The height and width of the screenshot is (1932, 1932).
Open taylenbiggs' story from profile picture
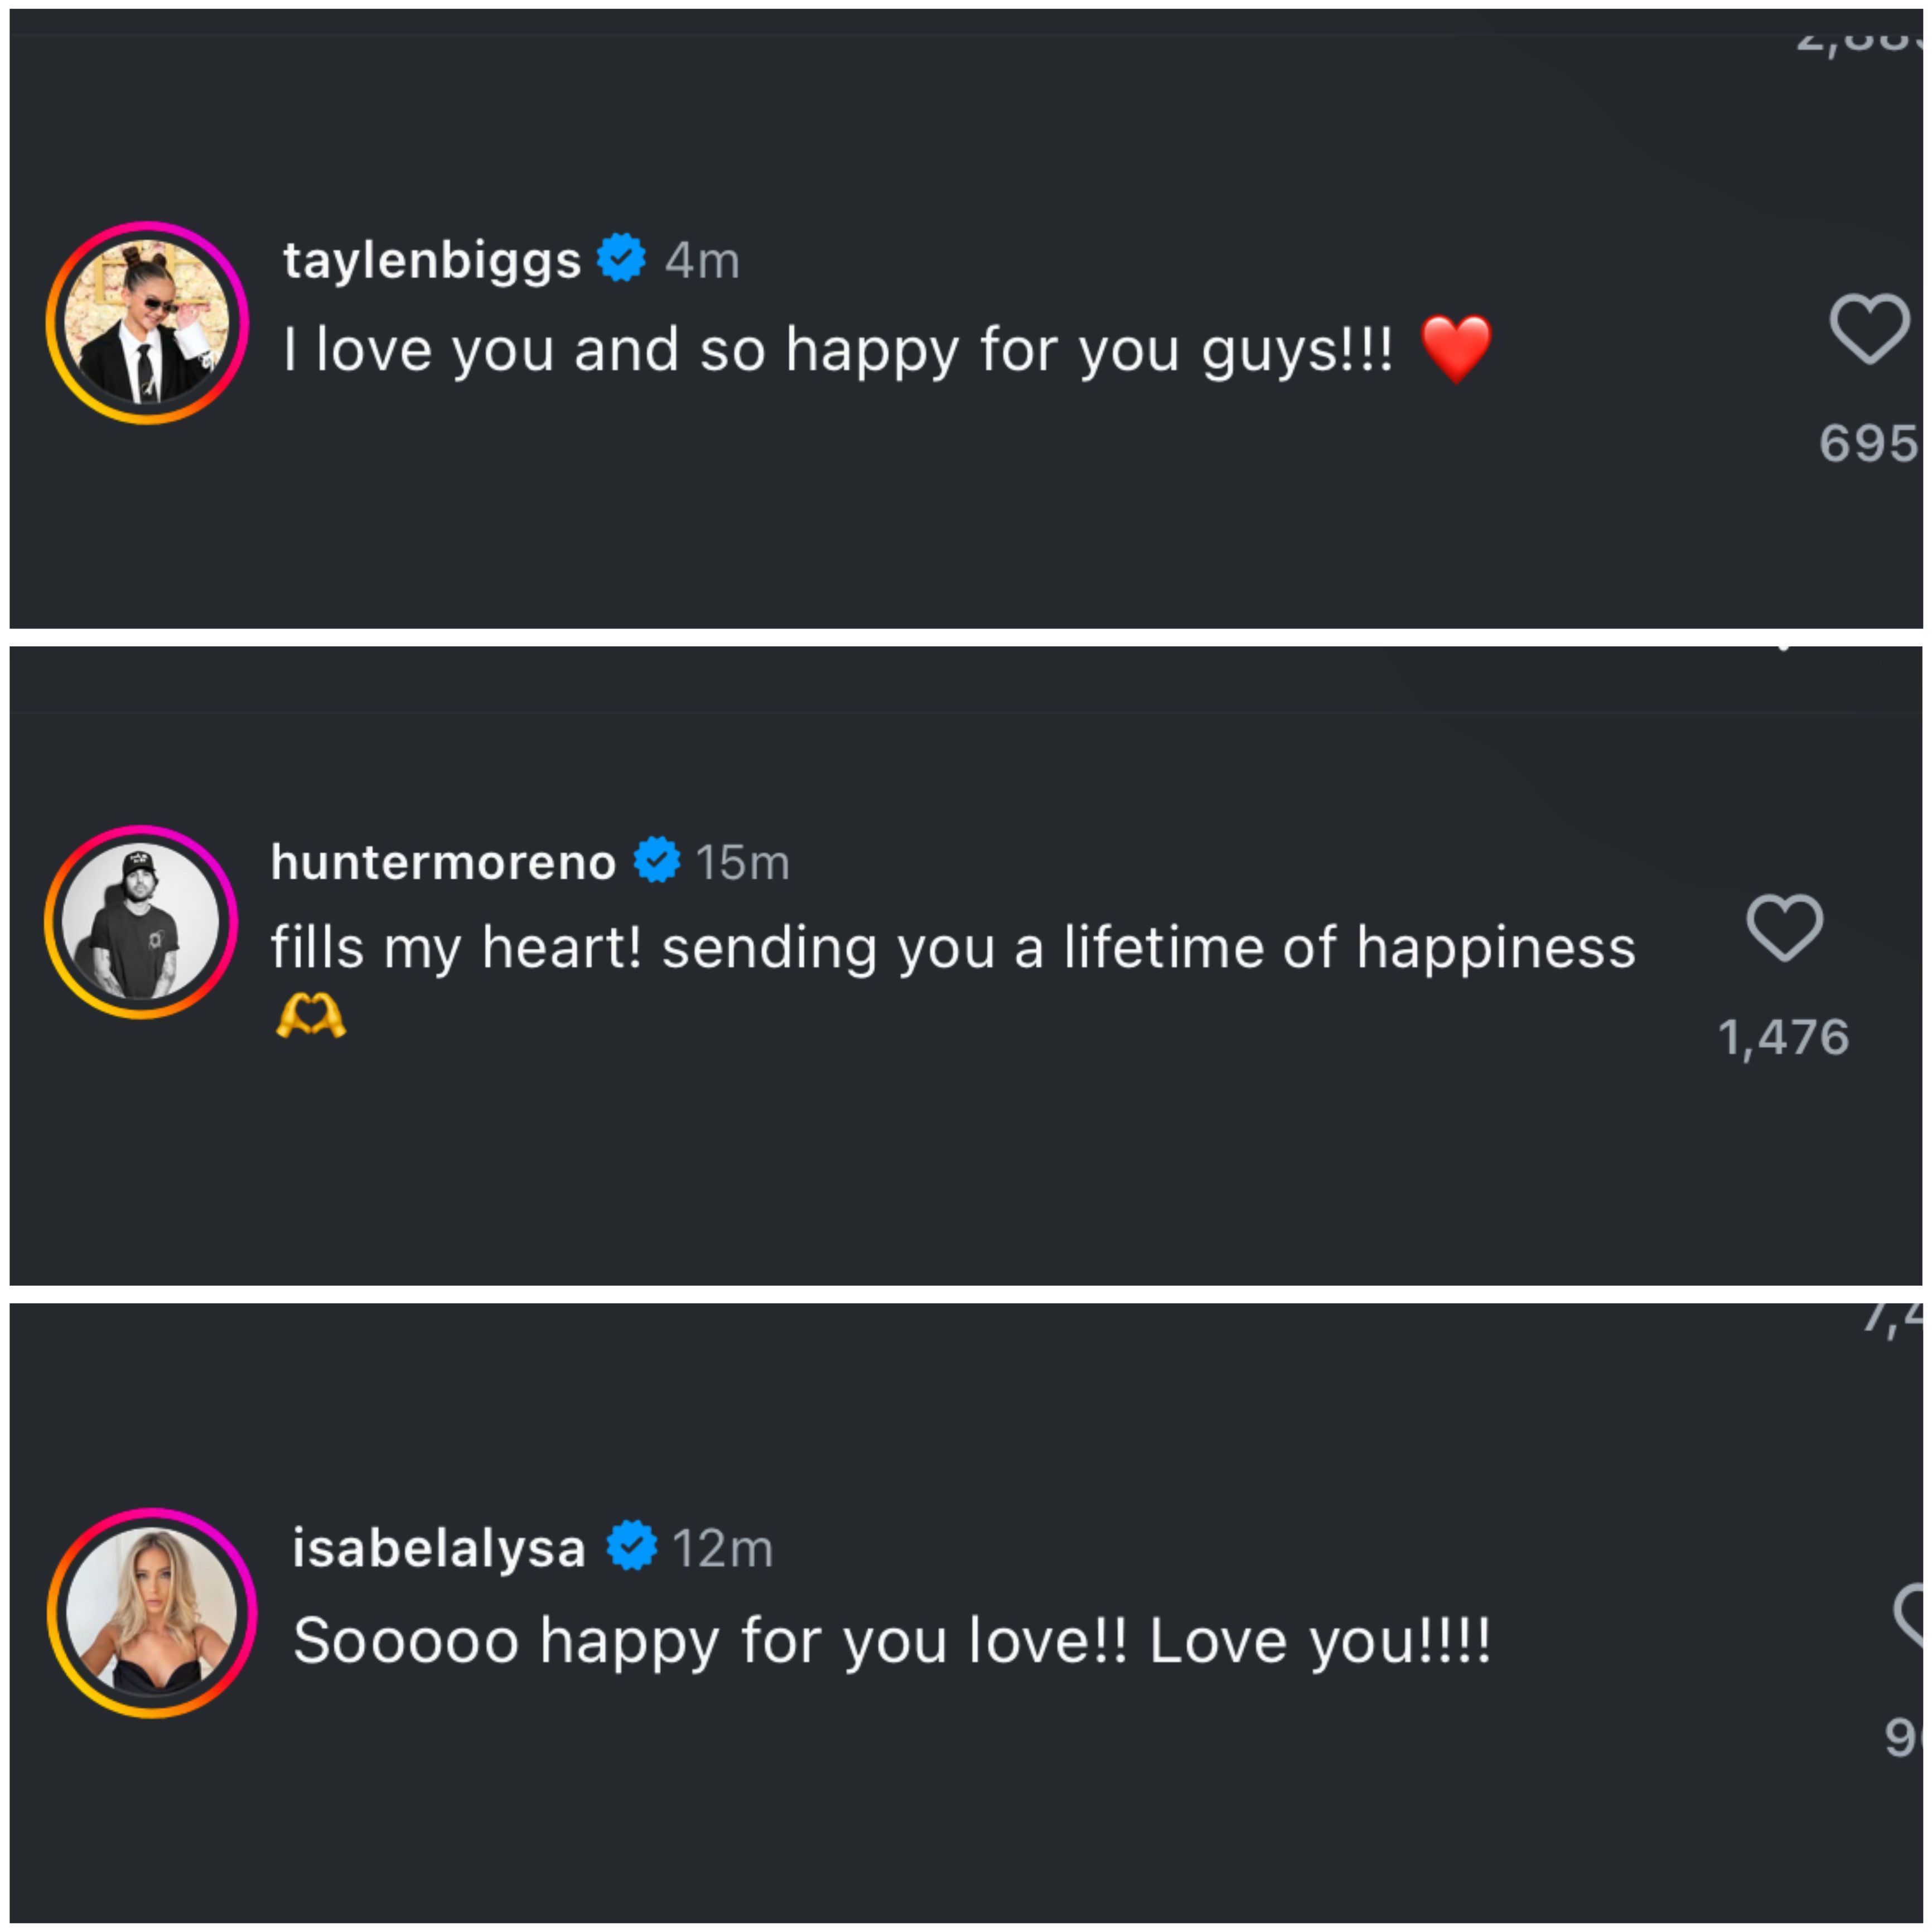tap(147, 322)
